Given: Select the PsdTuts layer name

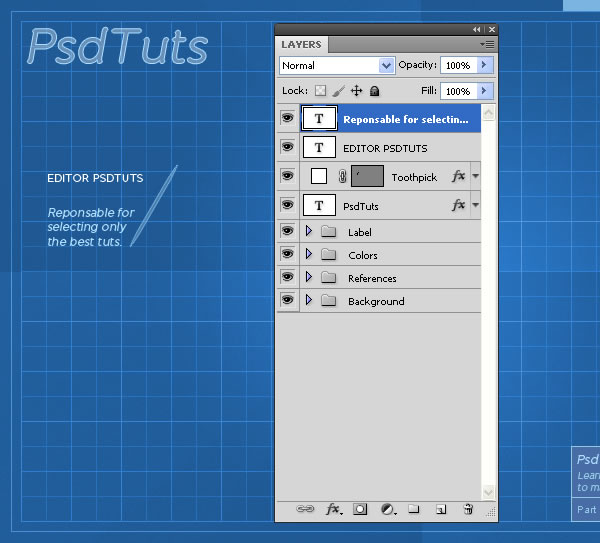Looking at the screenshot, I should (x=361, y=207).
